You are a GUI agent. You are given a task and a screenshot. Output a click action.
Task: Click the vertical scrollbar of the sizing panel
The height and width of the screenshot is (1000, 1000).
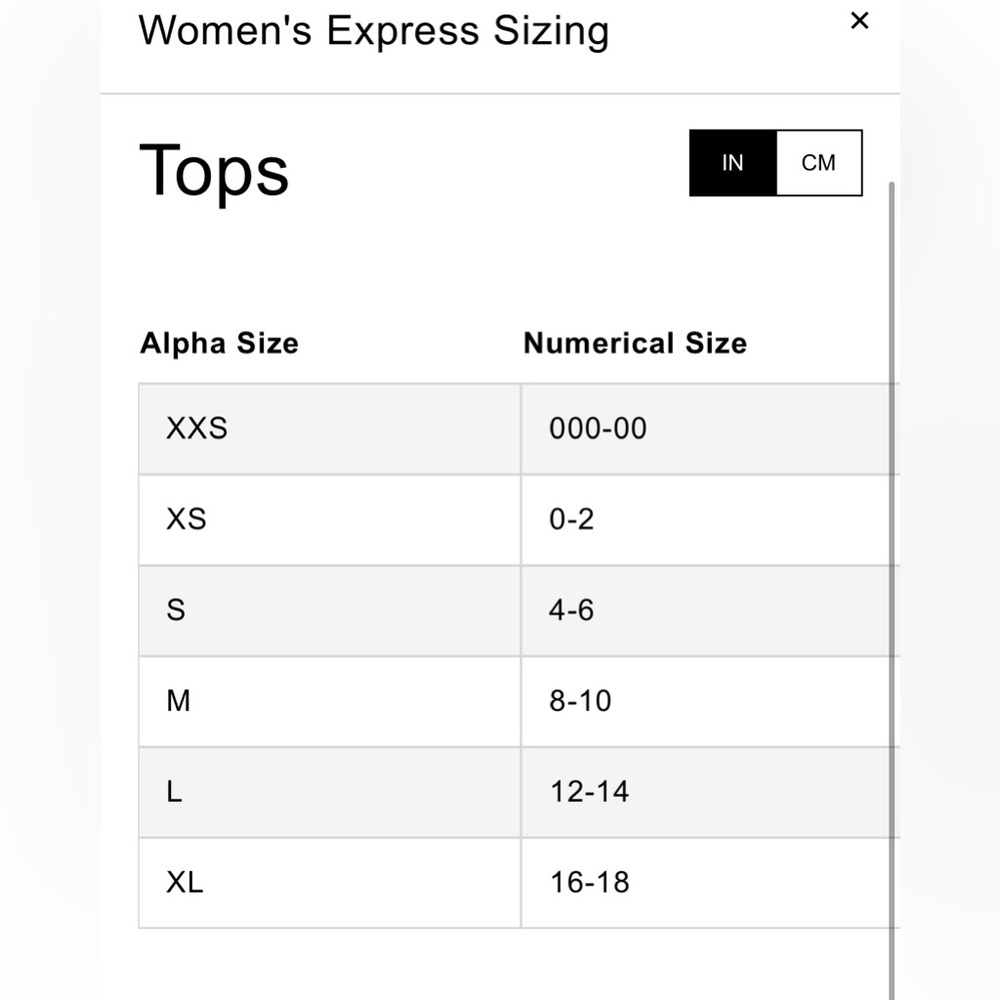tap(892, 590)
